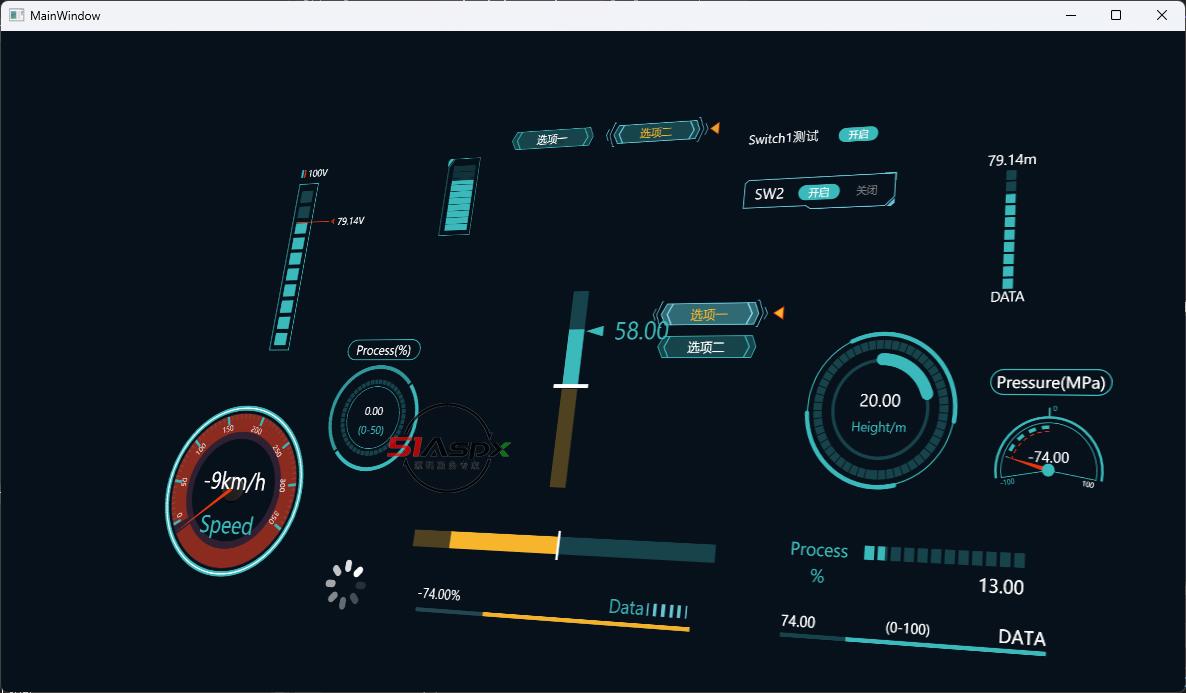Maximize the MainWindow window
The image size is (1186, 693).
(x=1116, y=15)
